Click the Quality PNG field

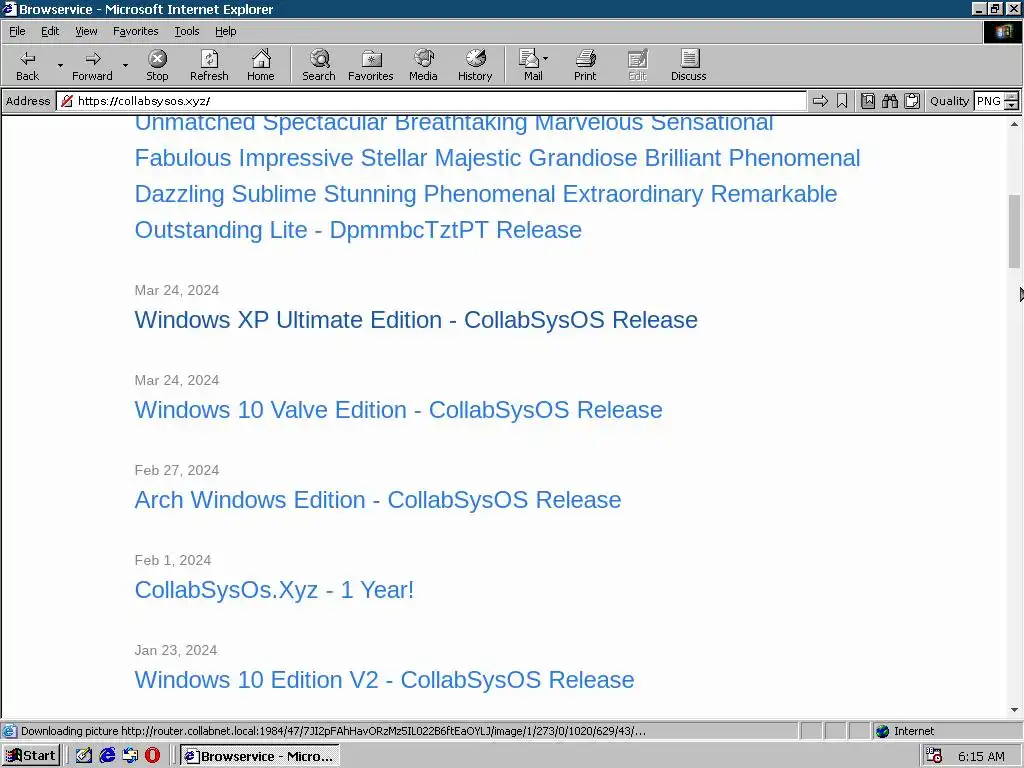coord(989,101)
